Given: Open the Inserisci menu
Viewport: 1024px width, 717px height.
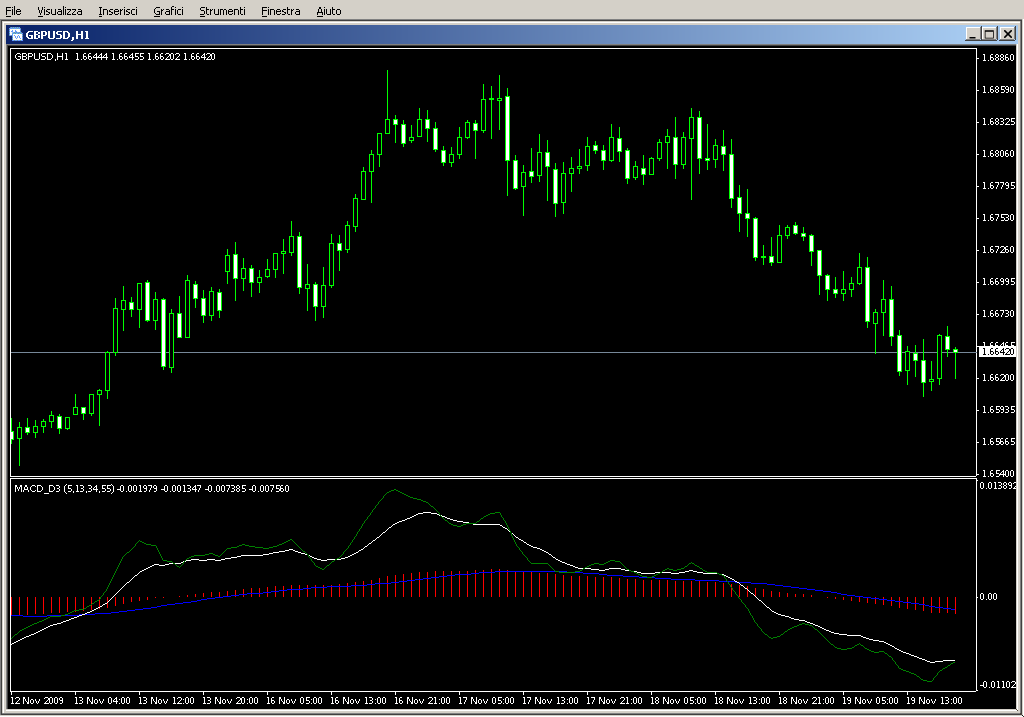Looking at the screenshot, I should (x=118, y=11).
